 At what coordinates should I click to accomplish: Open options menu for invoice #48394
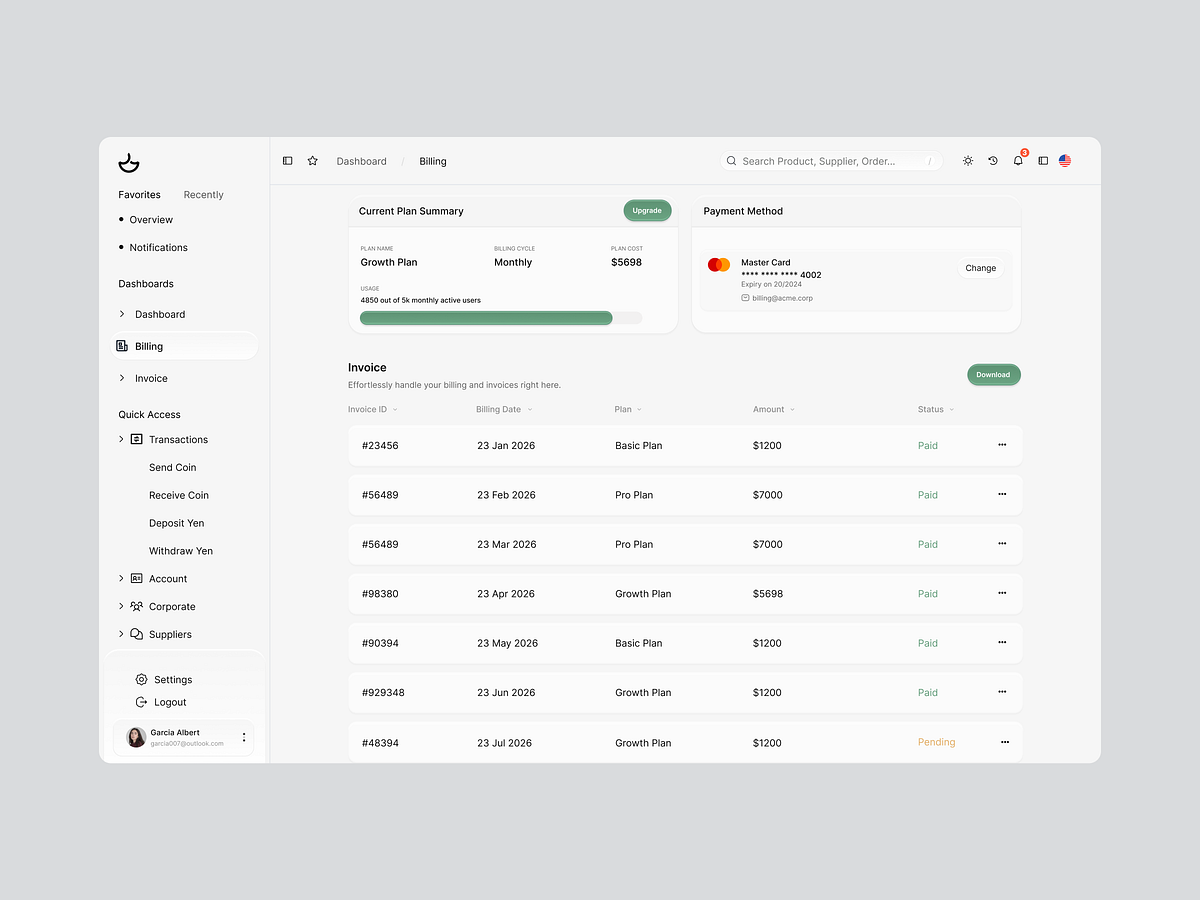[x=1004, y=742]
